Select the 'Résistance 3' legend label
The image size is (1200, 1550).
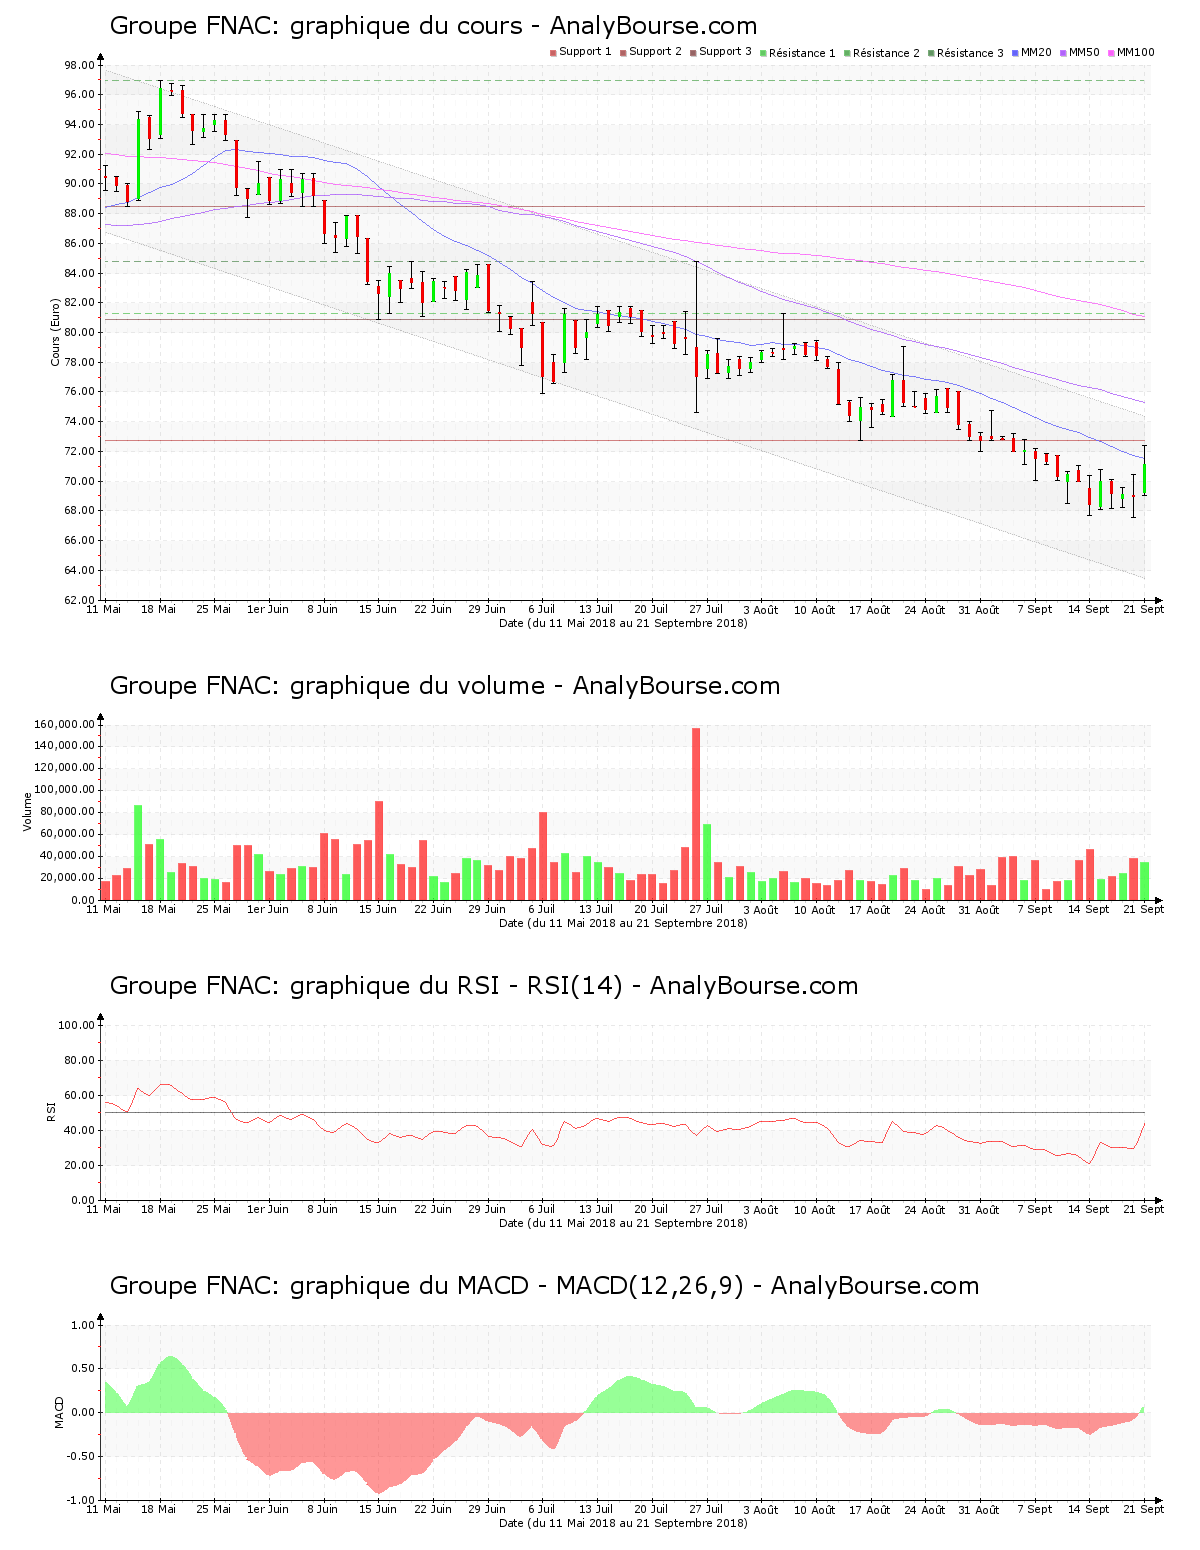[970, 53]
